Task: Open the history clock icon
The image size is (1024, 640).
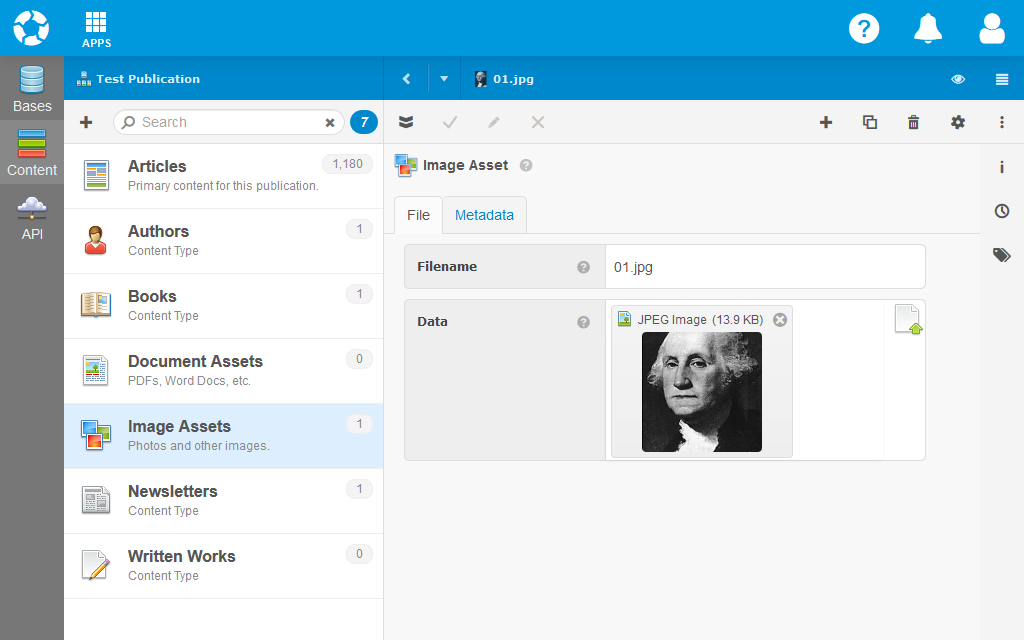Action: pos(1001,211)
